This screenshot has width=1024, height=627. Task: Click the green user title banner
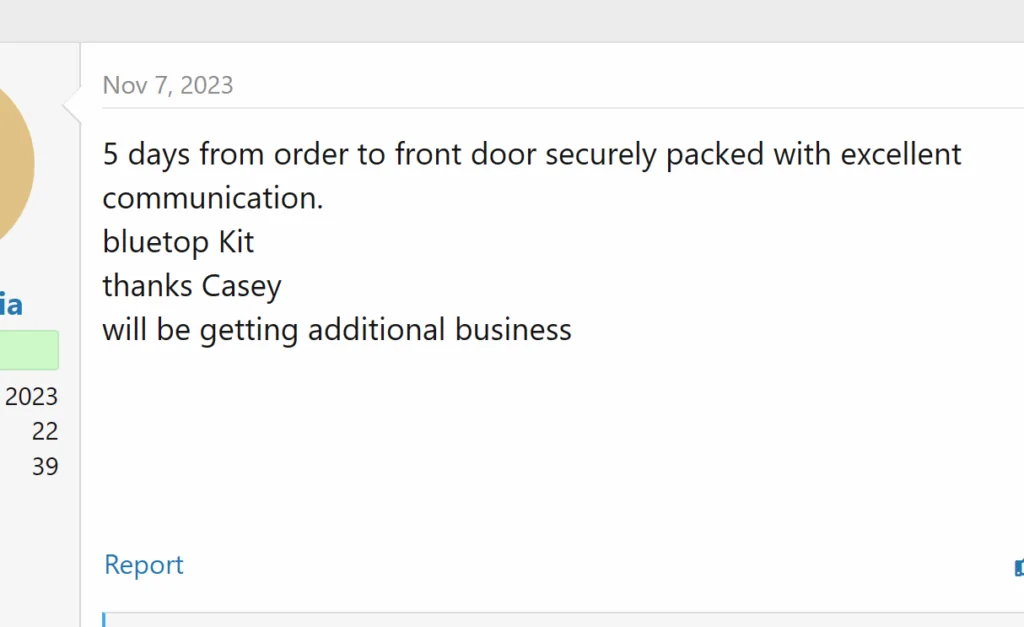point(29,350)
